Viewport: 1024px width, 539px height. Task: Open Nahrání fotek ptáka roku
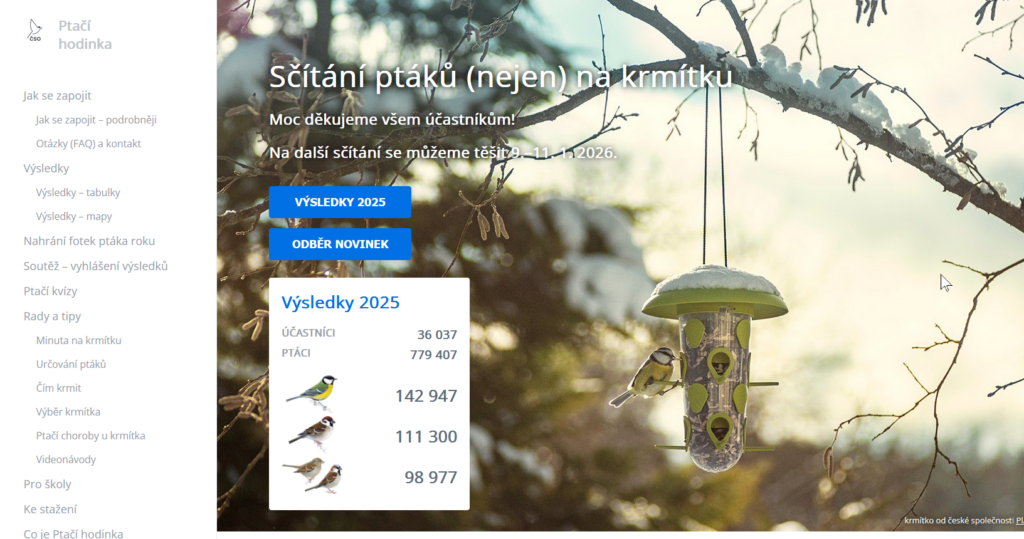point(89,241)
